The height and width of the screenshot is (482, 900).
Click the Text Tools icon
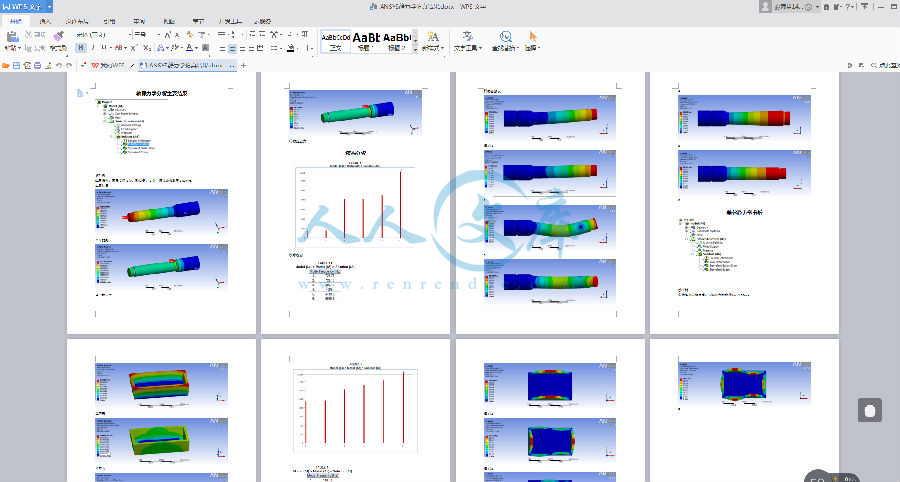click(x=467, y=37)
